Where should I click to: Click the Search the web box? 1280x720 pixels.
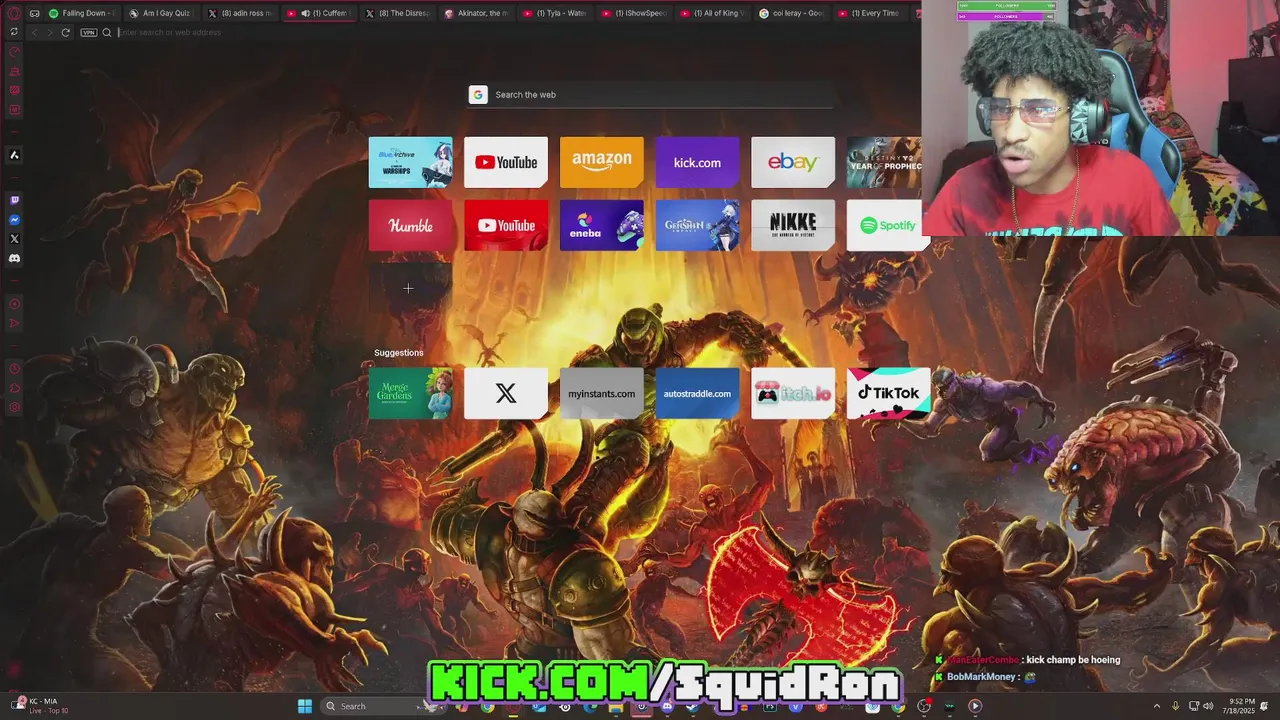tap(650, 95)
